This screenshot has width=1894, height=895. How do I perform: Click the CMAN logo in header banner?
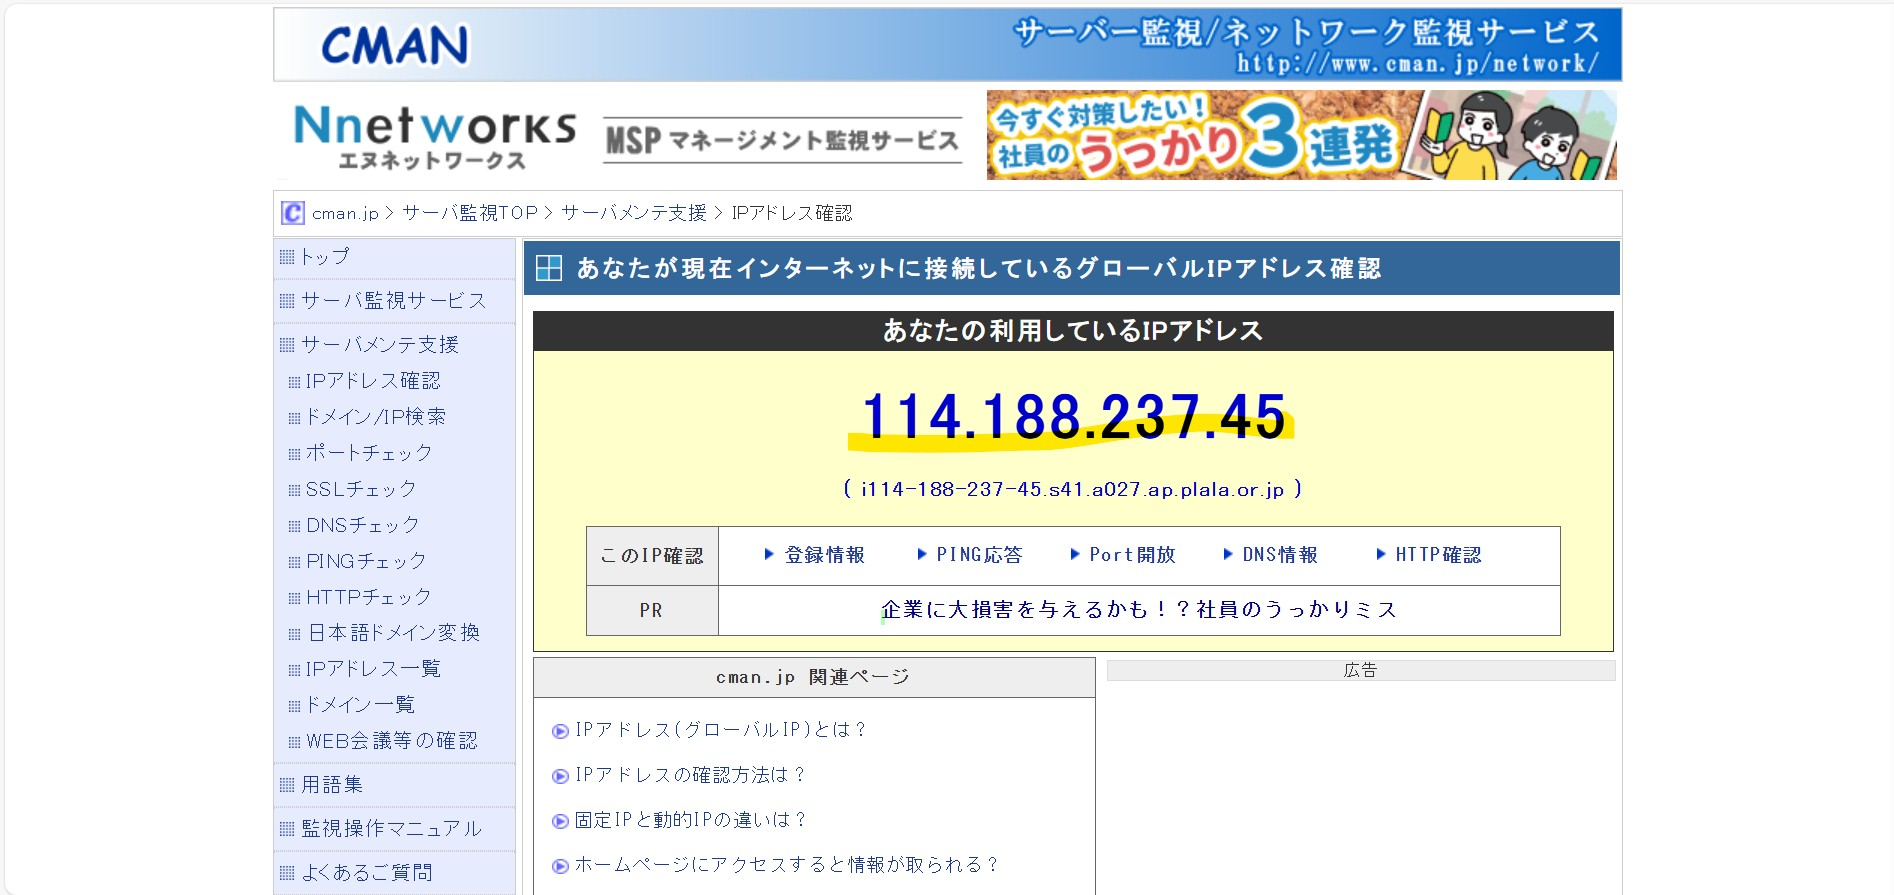(394, 46)
